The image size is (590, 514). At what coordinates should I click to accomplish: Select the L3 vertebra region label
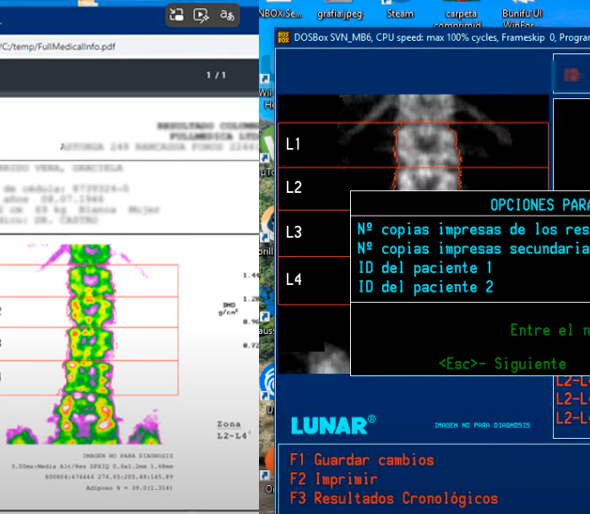[294, 232]
